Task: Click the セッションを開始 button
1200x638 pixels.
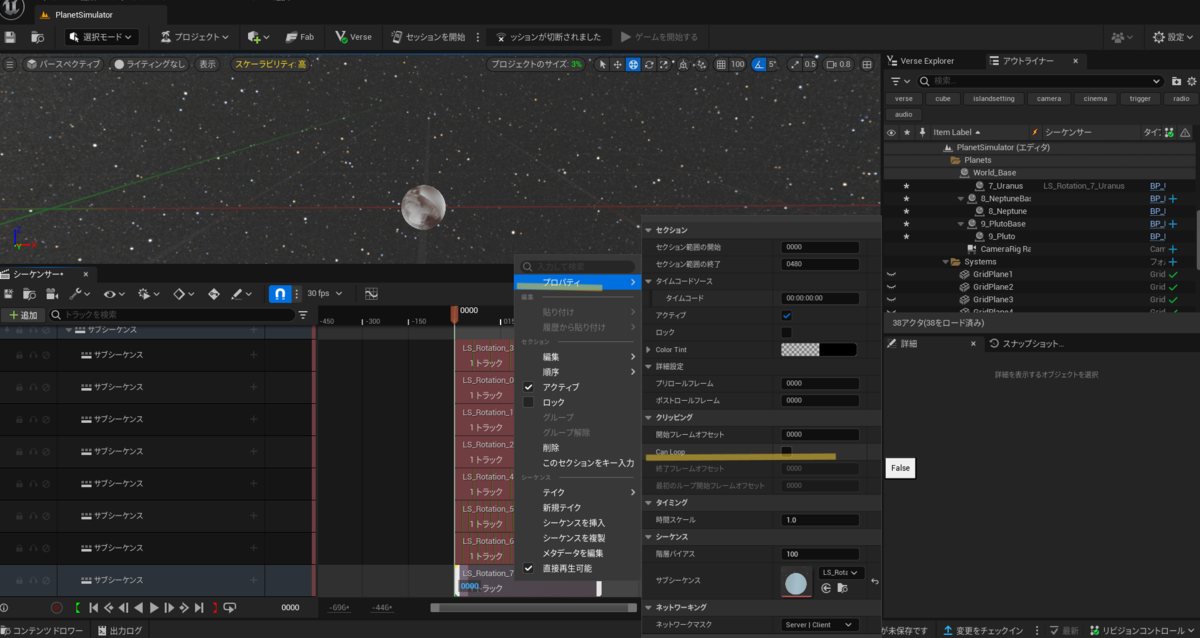Action: [x=429, y=37]
